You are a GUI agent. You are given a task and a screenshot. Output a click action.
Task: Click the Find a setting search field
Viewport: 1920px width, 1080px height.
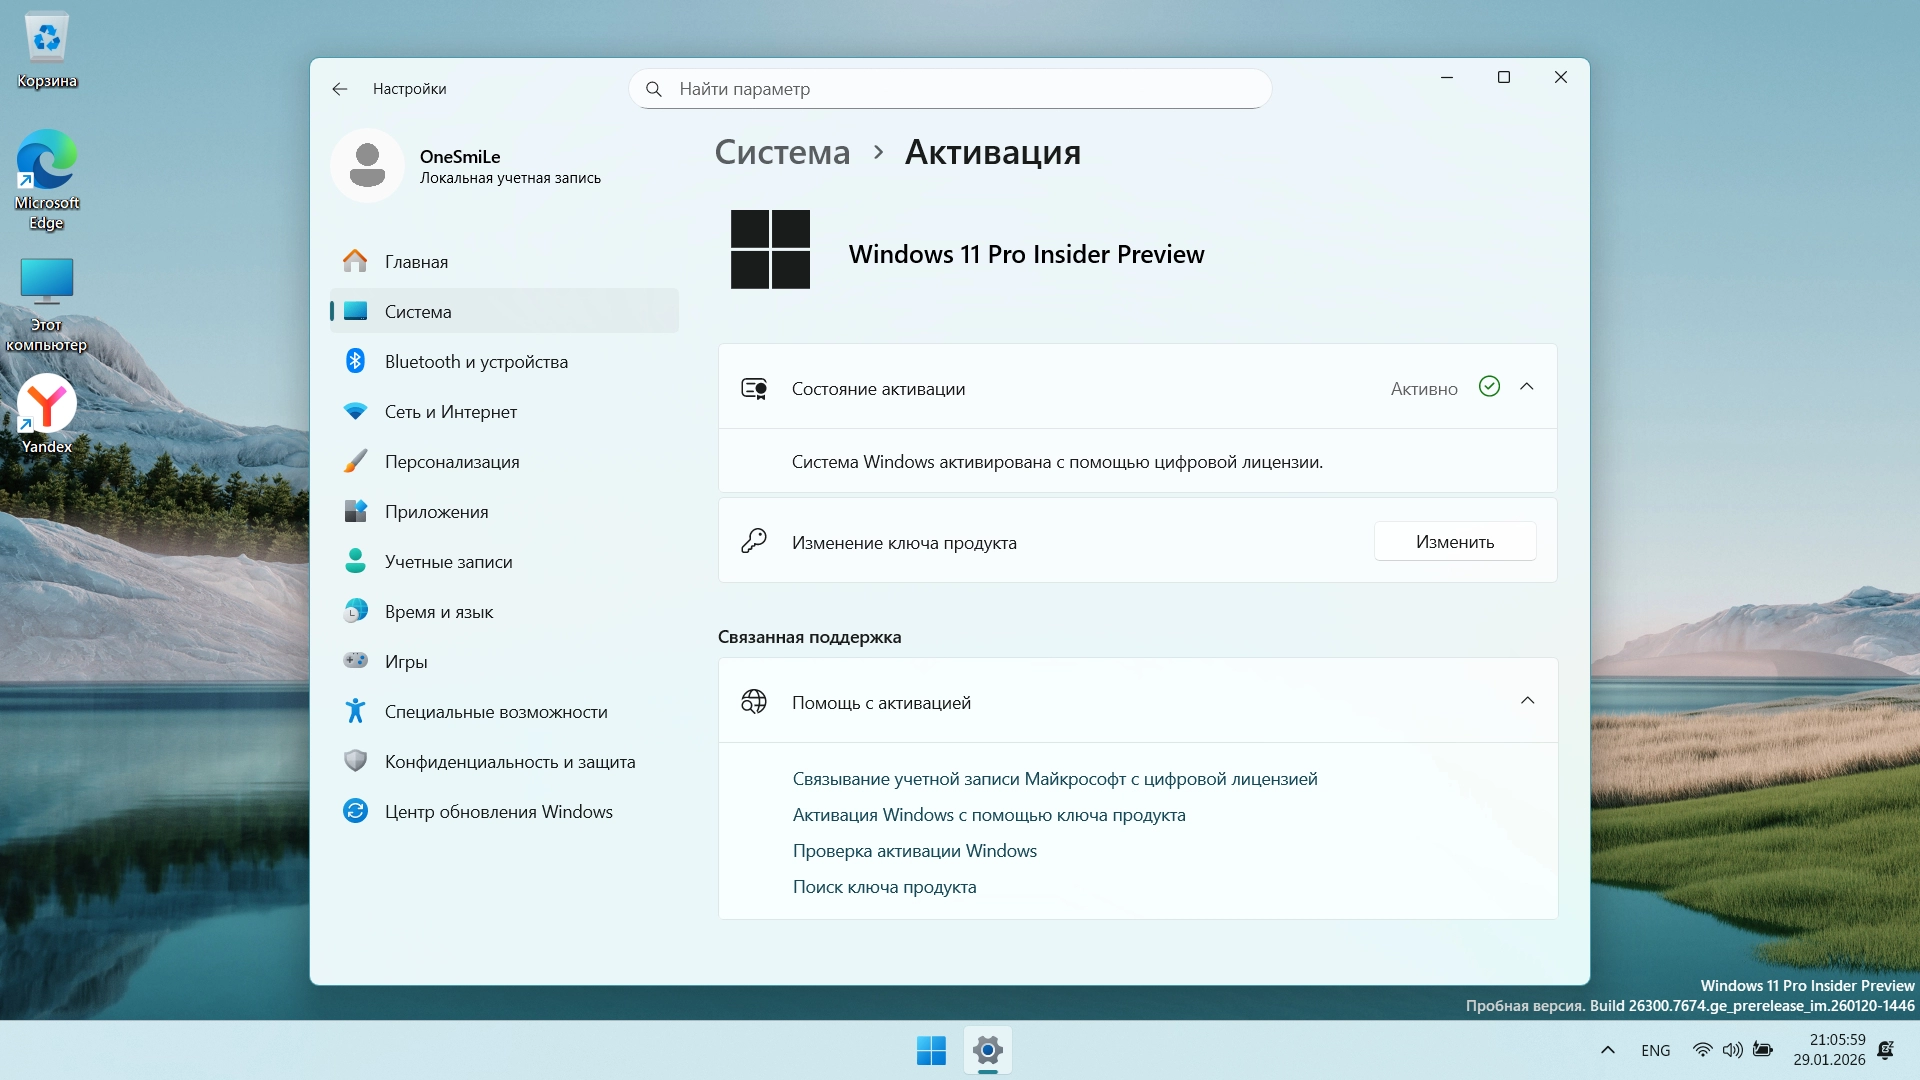click(950, 89)
